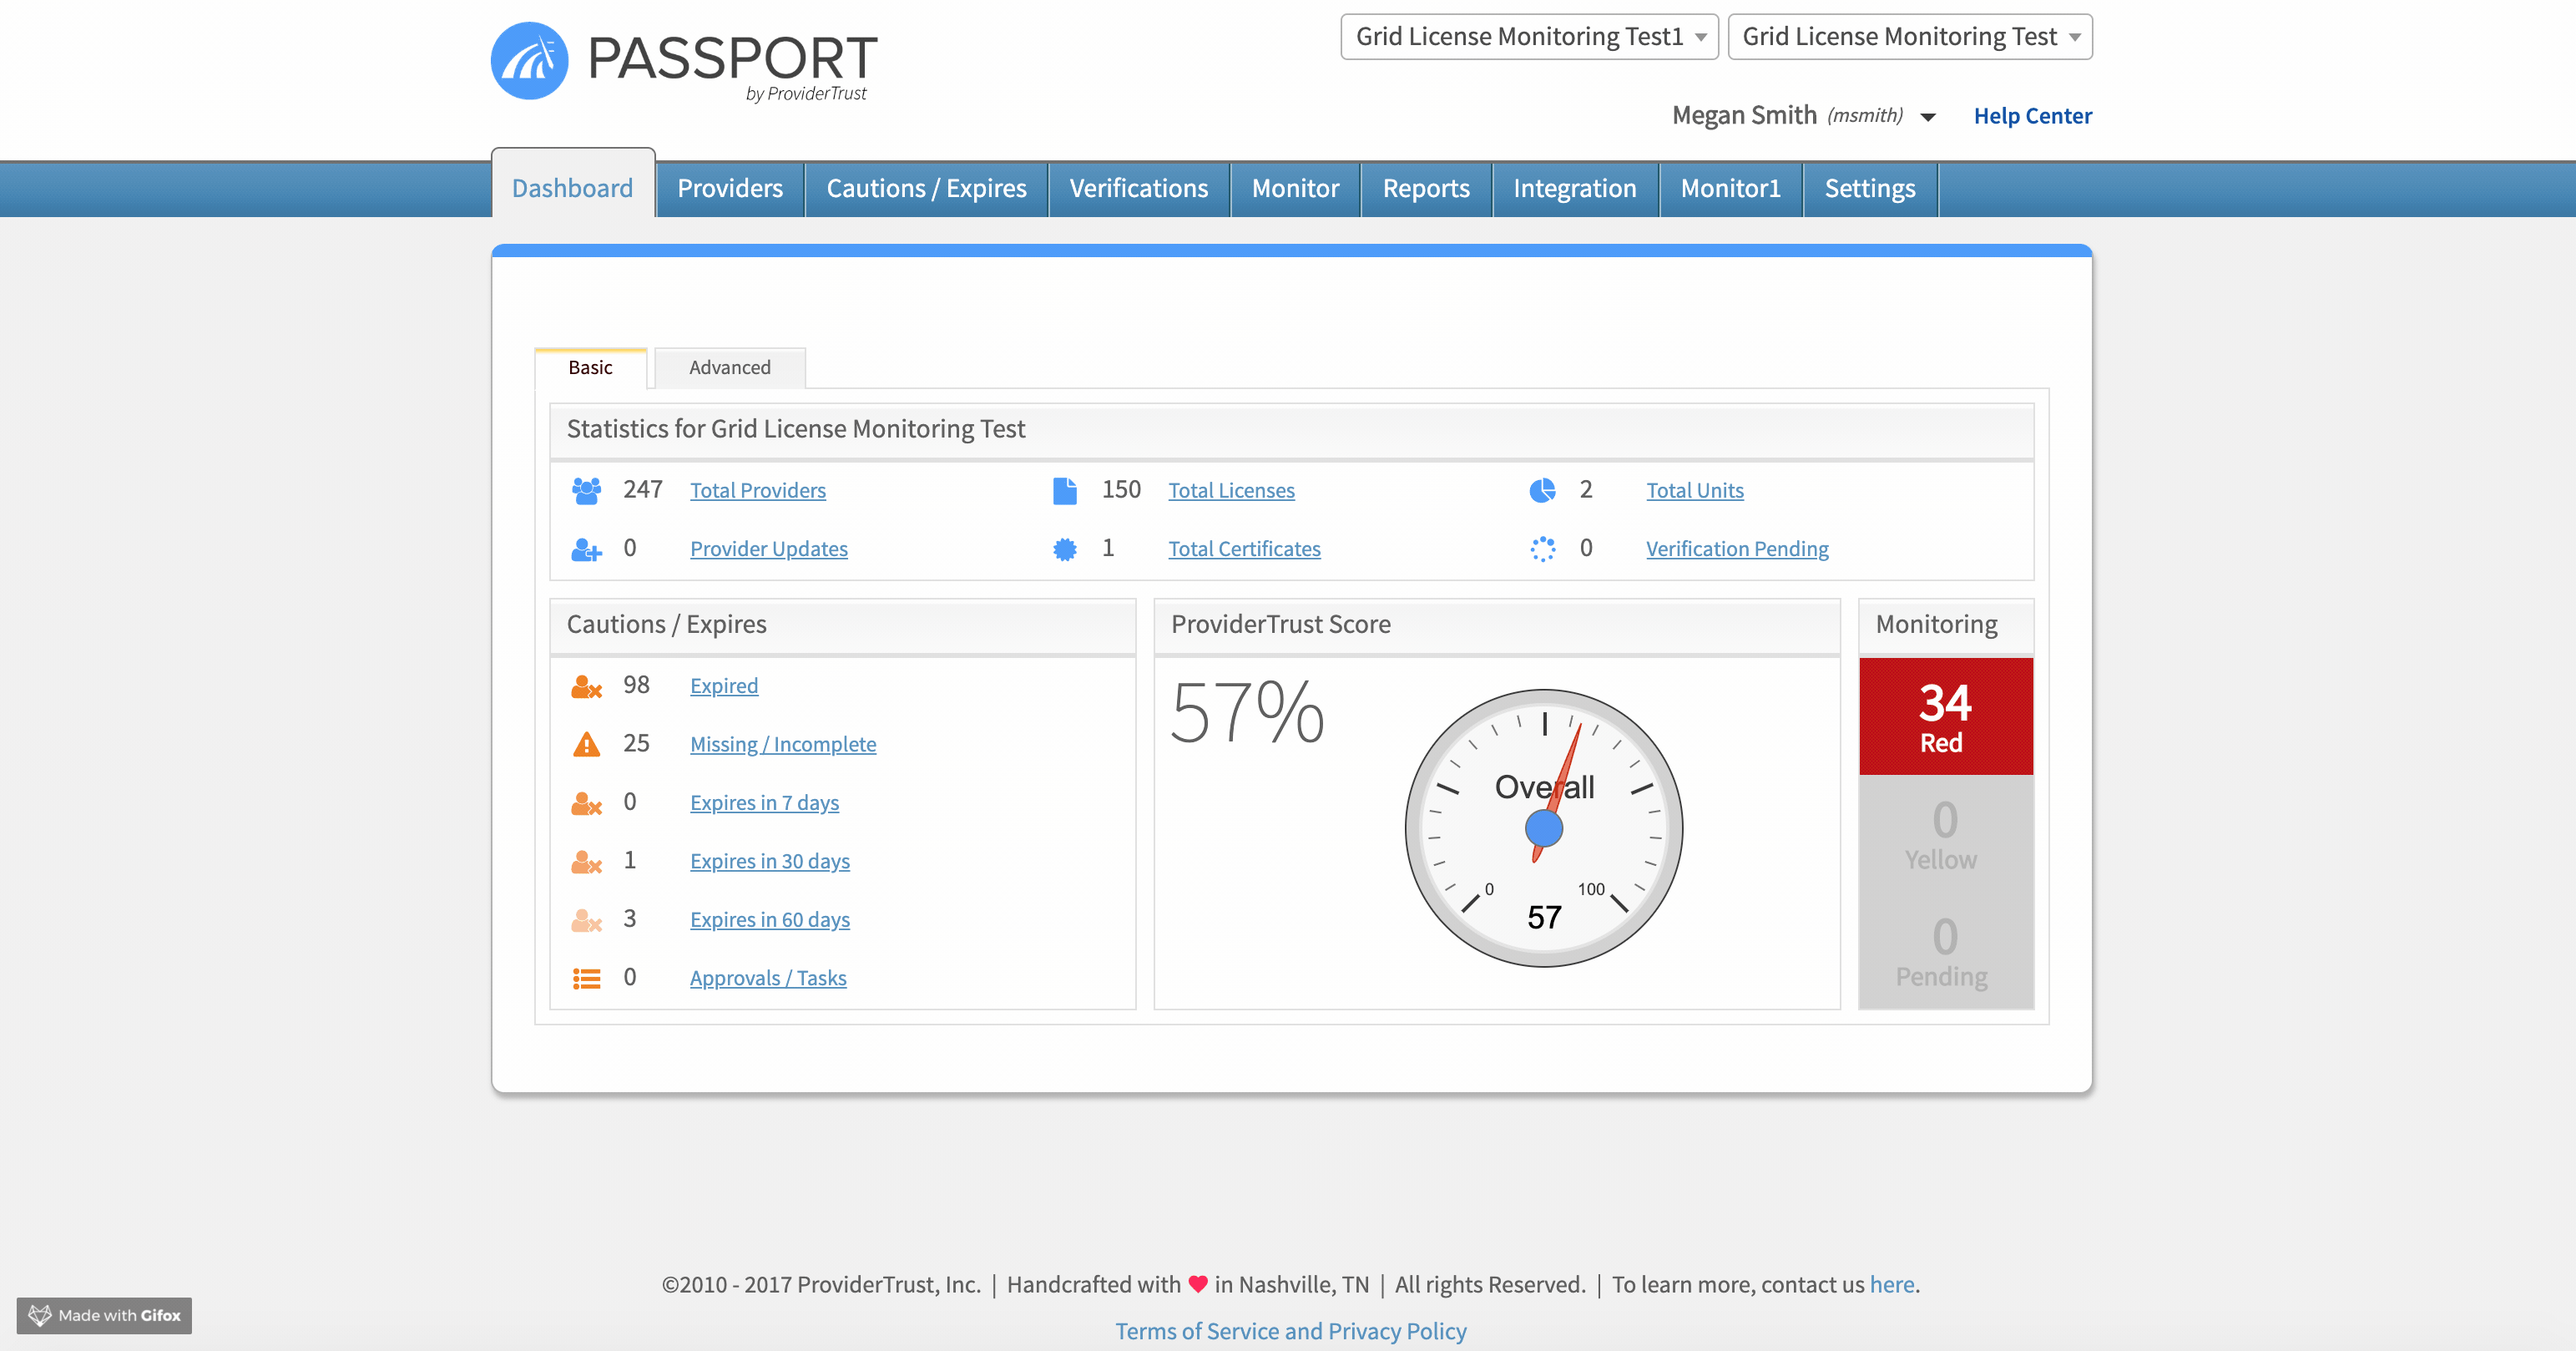Select the Basic statistics tab
2576x1351 pixels.
coord(590,368)
